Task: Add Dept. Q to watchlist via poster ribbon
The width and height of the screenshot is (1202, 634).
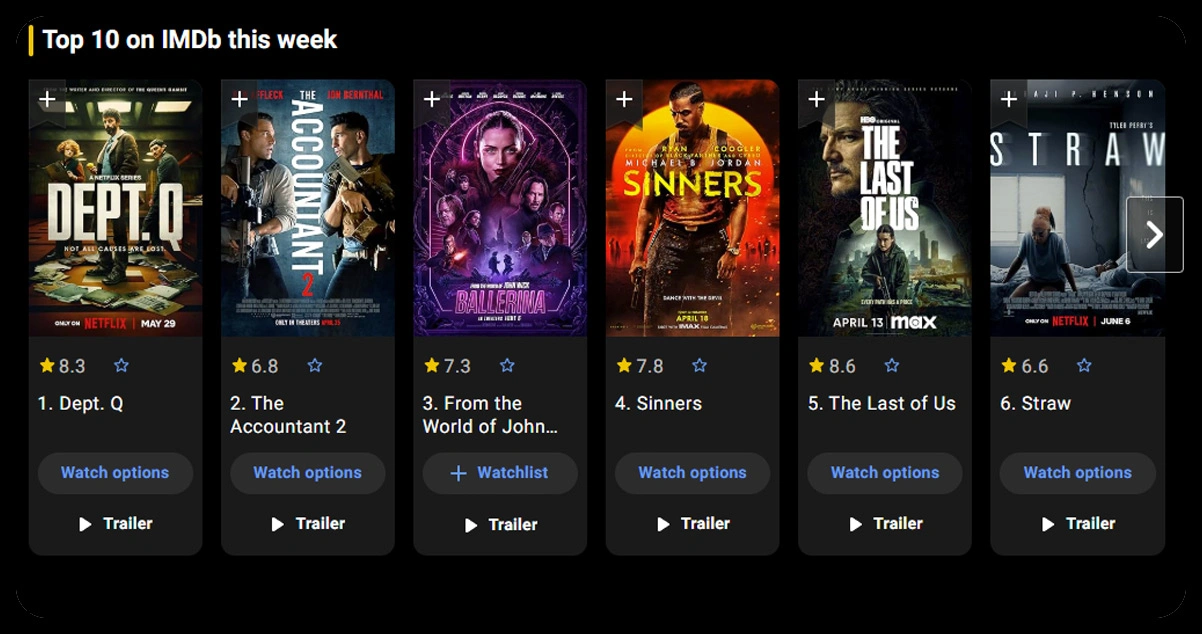Action: 47,100
